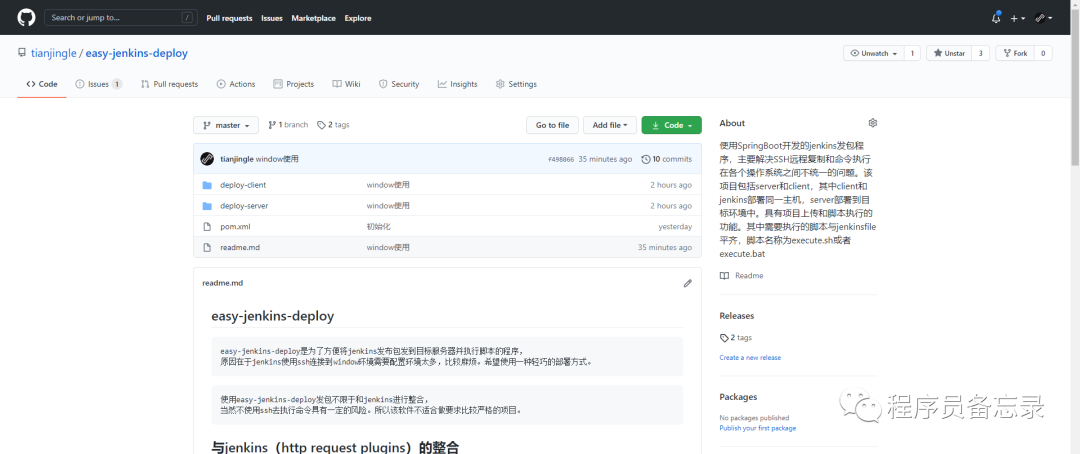Select the Actions tab
This screenshot has width=1080, height=454.
click(x=236, y=84)
